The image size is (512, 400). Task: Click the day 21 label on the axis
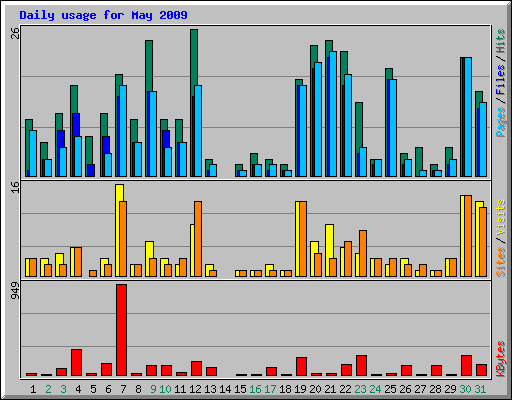pyautogui.click(x=330, y=389)
